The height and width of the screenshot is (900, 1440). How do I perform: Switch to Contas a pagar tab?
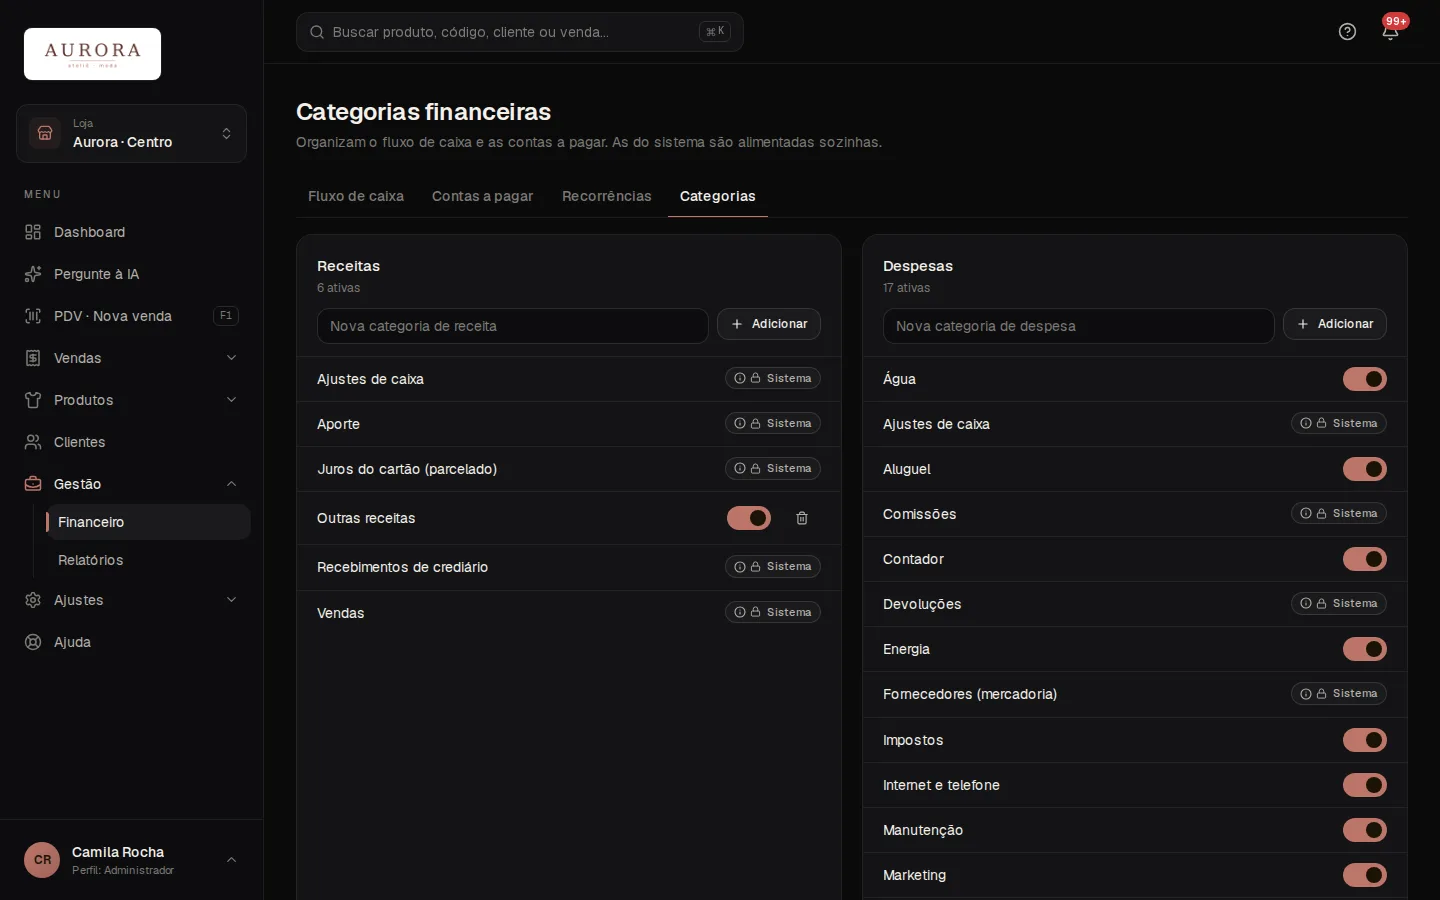point(482,196)
